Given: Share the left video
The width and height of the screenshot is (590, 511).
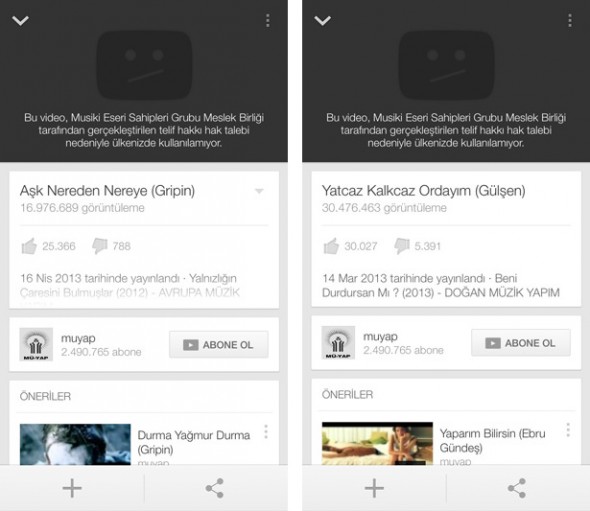Looking at the screenshot, I should 215,488.
